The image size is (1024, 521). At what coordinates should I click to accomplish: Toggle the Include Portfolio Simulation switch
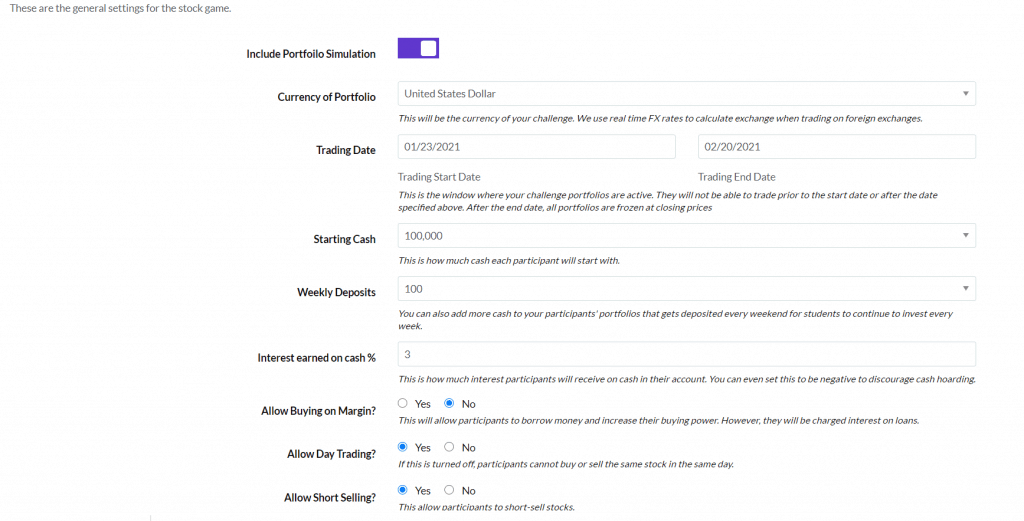(x=418, y=48)
